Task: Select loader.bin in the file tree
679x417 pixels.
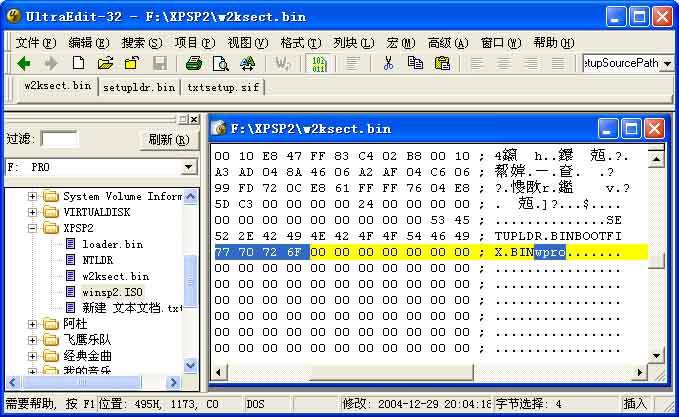Action: pyautogui.click(x=113, y=244)
